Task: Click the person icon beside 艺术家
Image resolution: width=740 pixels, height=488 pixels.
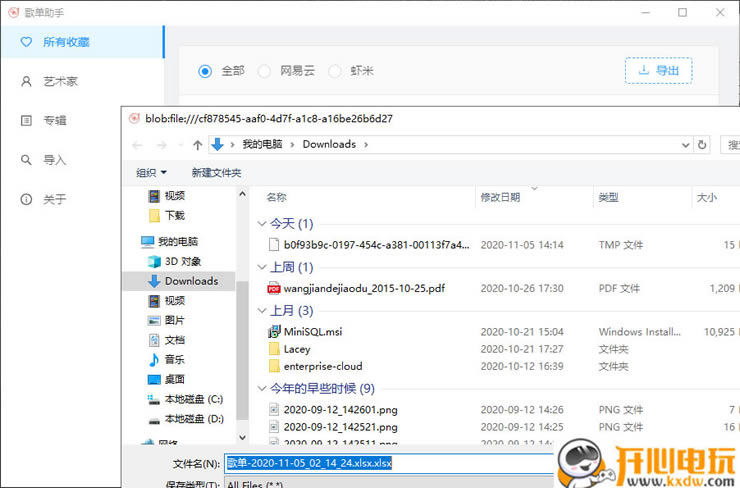Action: (x=26, y=81)
